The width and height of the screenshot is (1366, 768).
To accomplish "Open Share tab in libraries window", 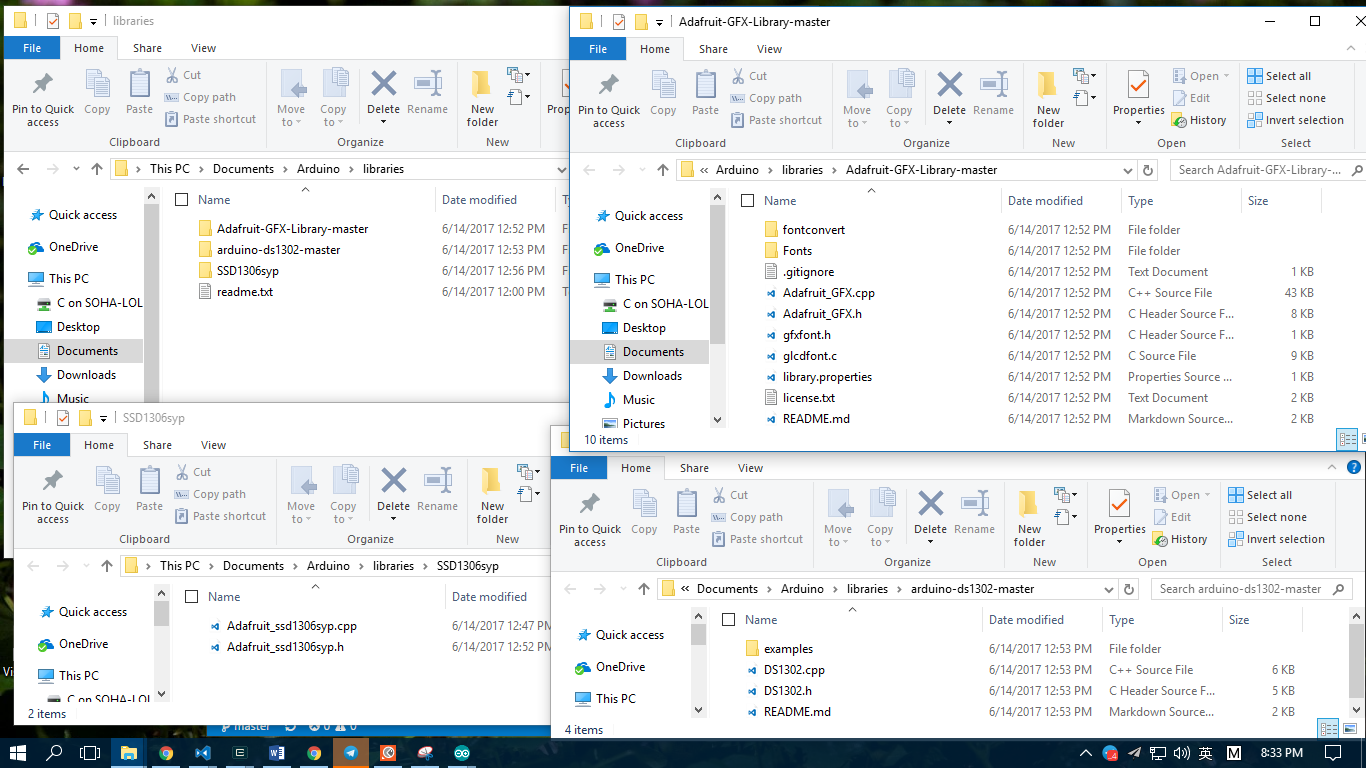I will pos(147,48).
